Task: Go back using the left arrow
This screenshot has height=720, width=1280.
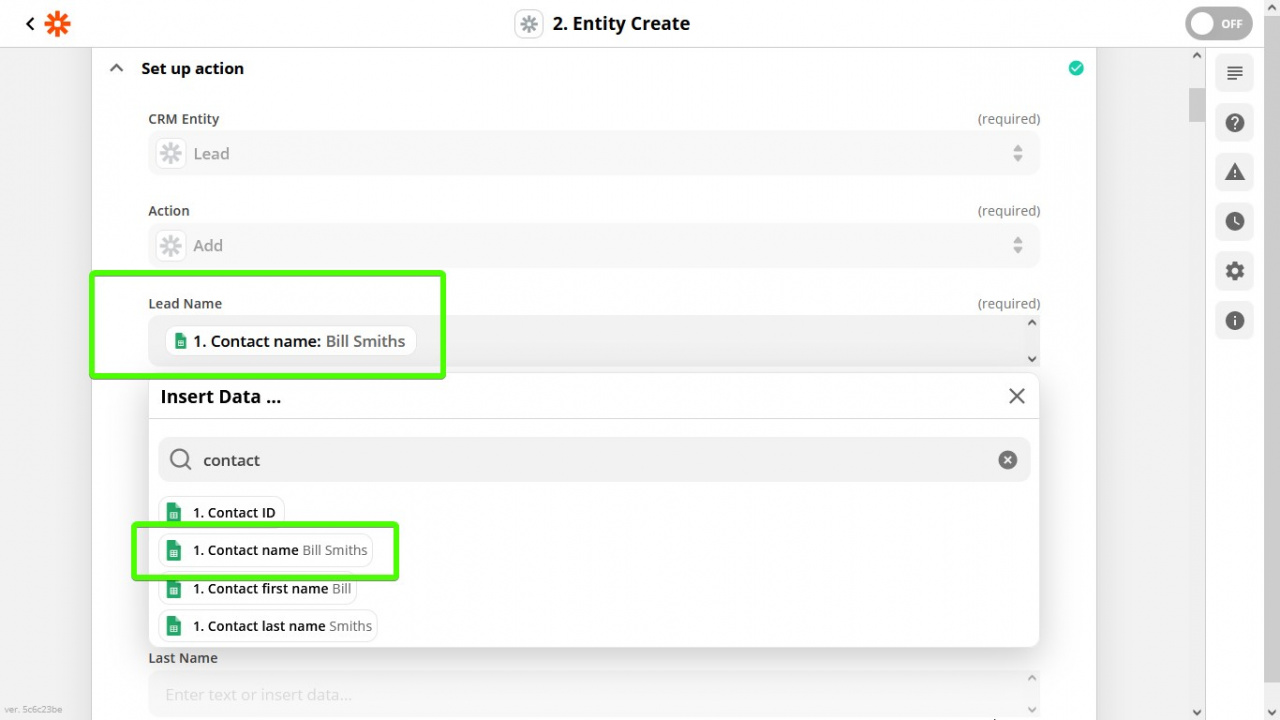Action: (30, 23)
